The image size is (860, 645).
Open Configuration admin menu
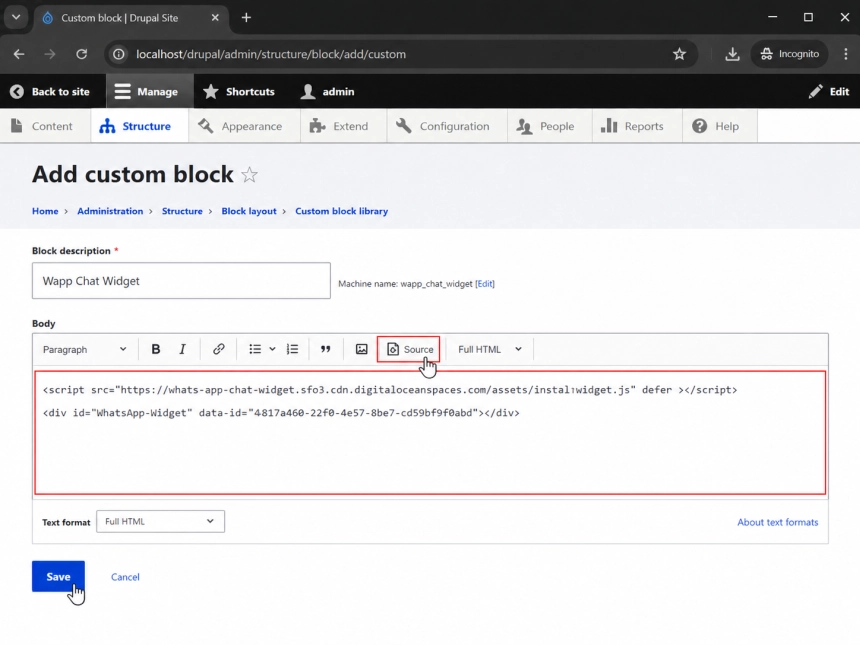click(447, 126)
